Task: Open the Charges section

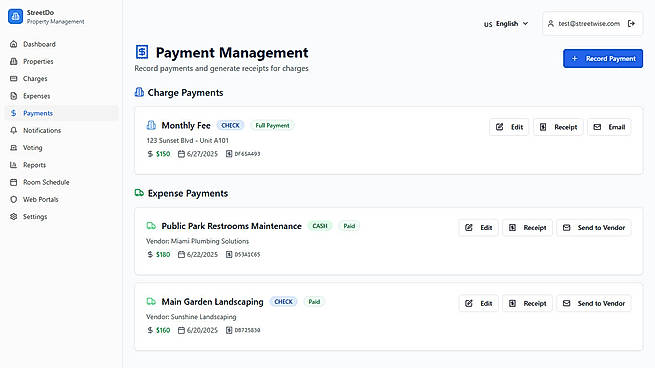Action: 61,79
